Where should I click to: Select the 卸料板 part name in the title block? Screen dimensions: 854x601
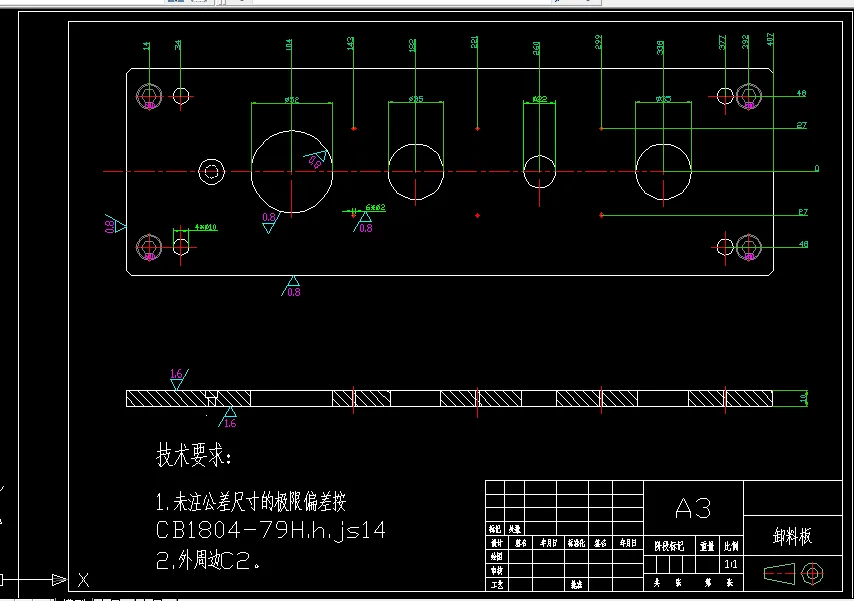(792, 537)
